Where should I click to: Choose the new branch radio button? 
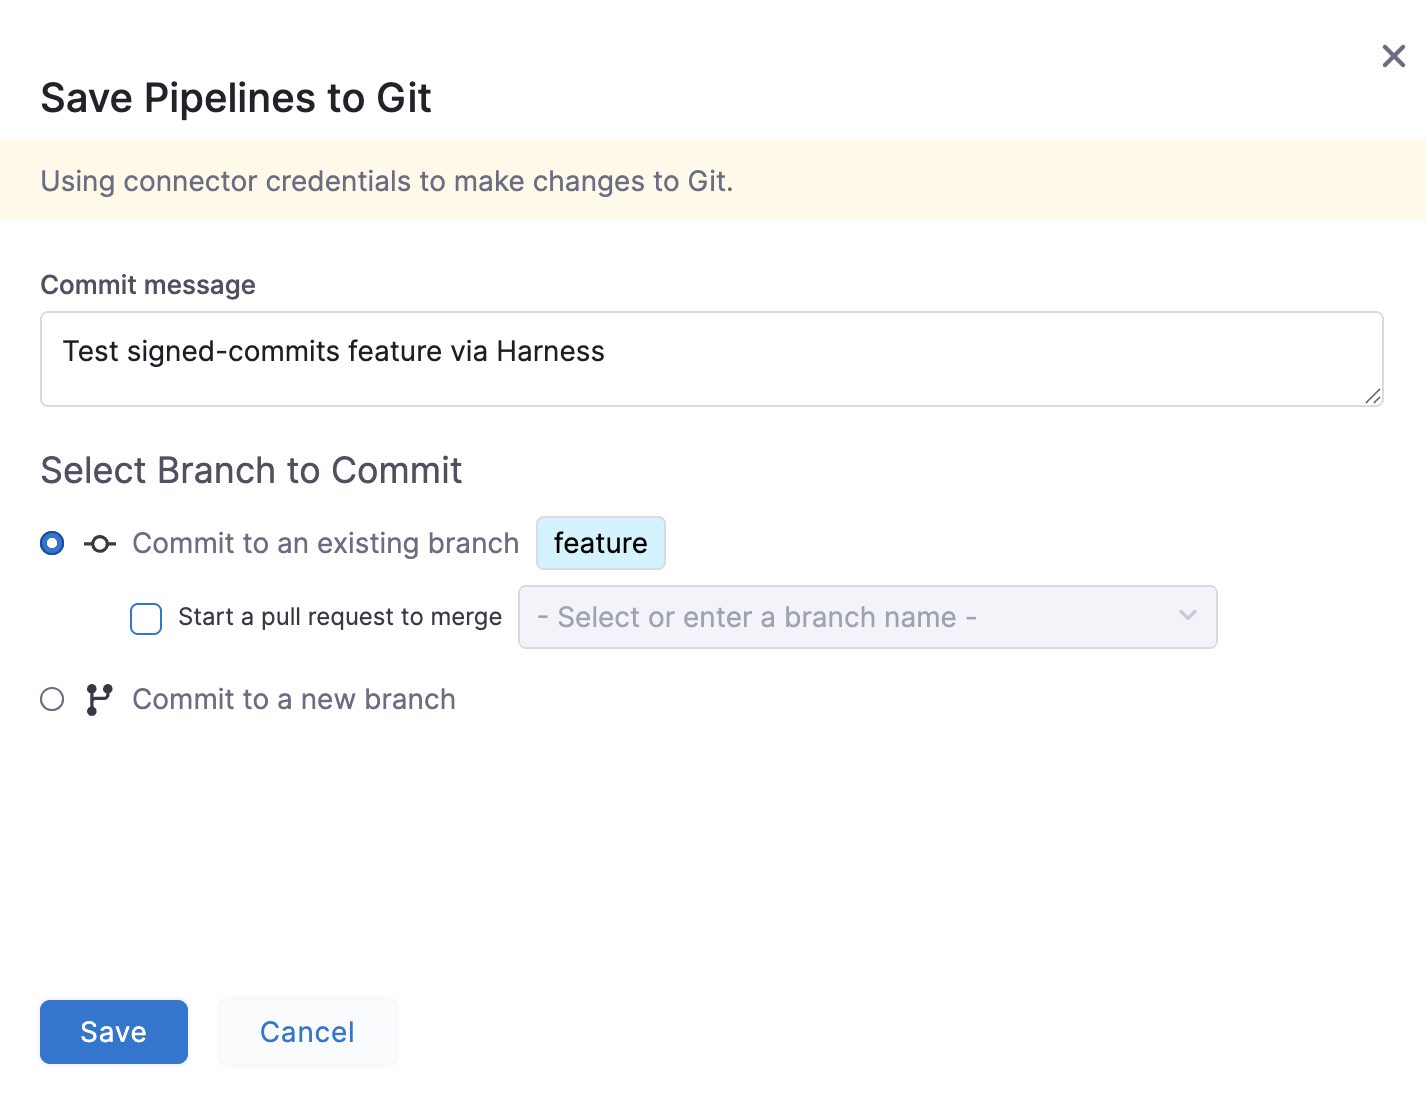coord(52,699)
